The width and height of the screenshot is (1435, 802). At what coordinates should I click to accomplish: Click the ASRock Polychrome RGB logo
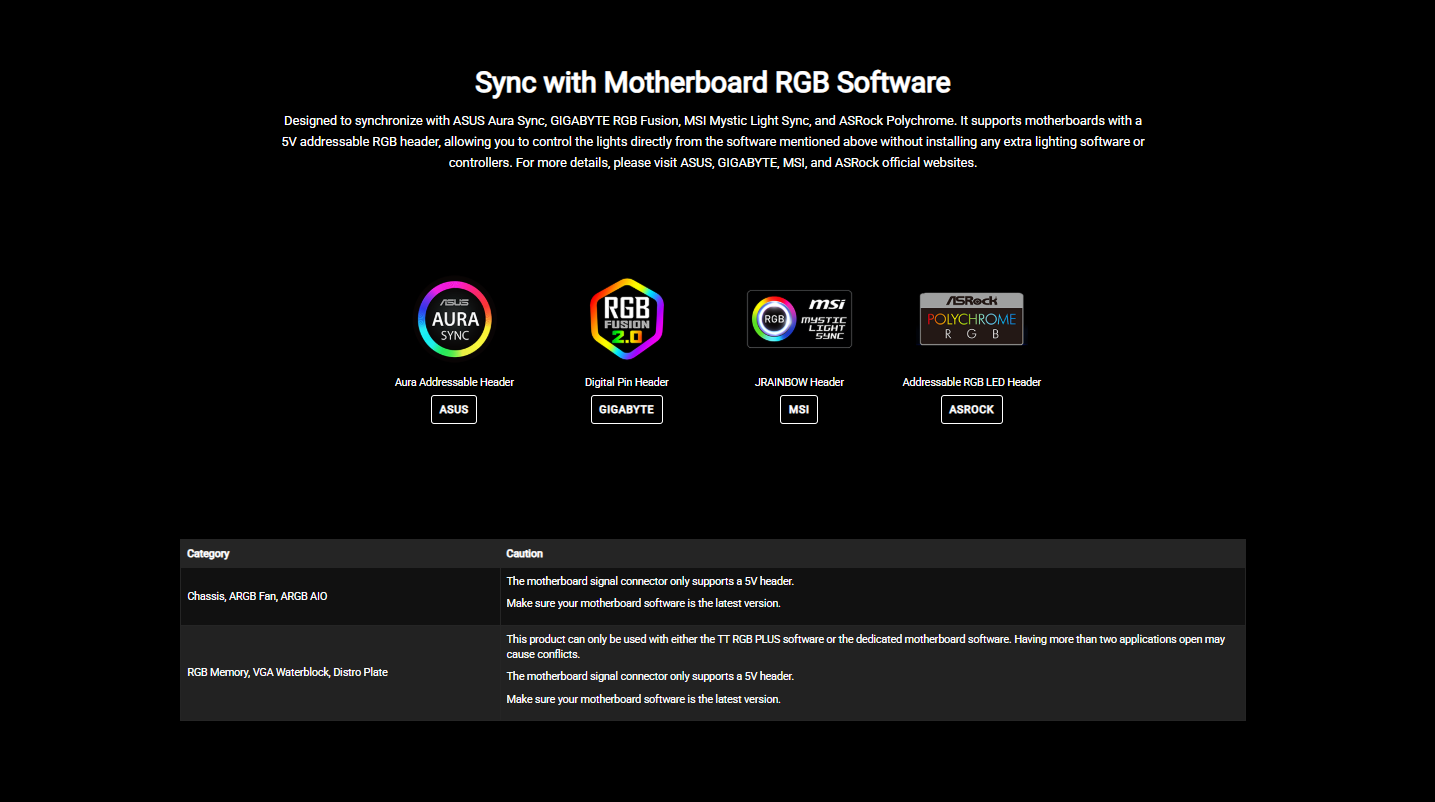(x=971, y=319)
